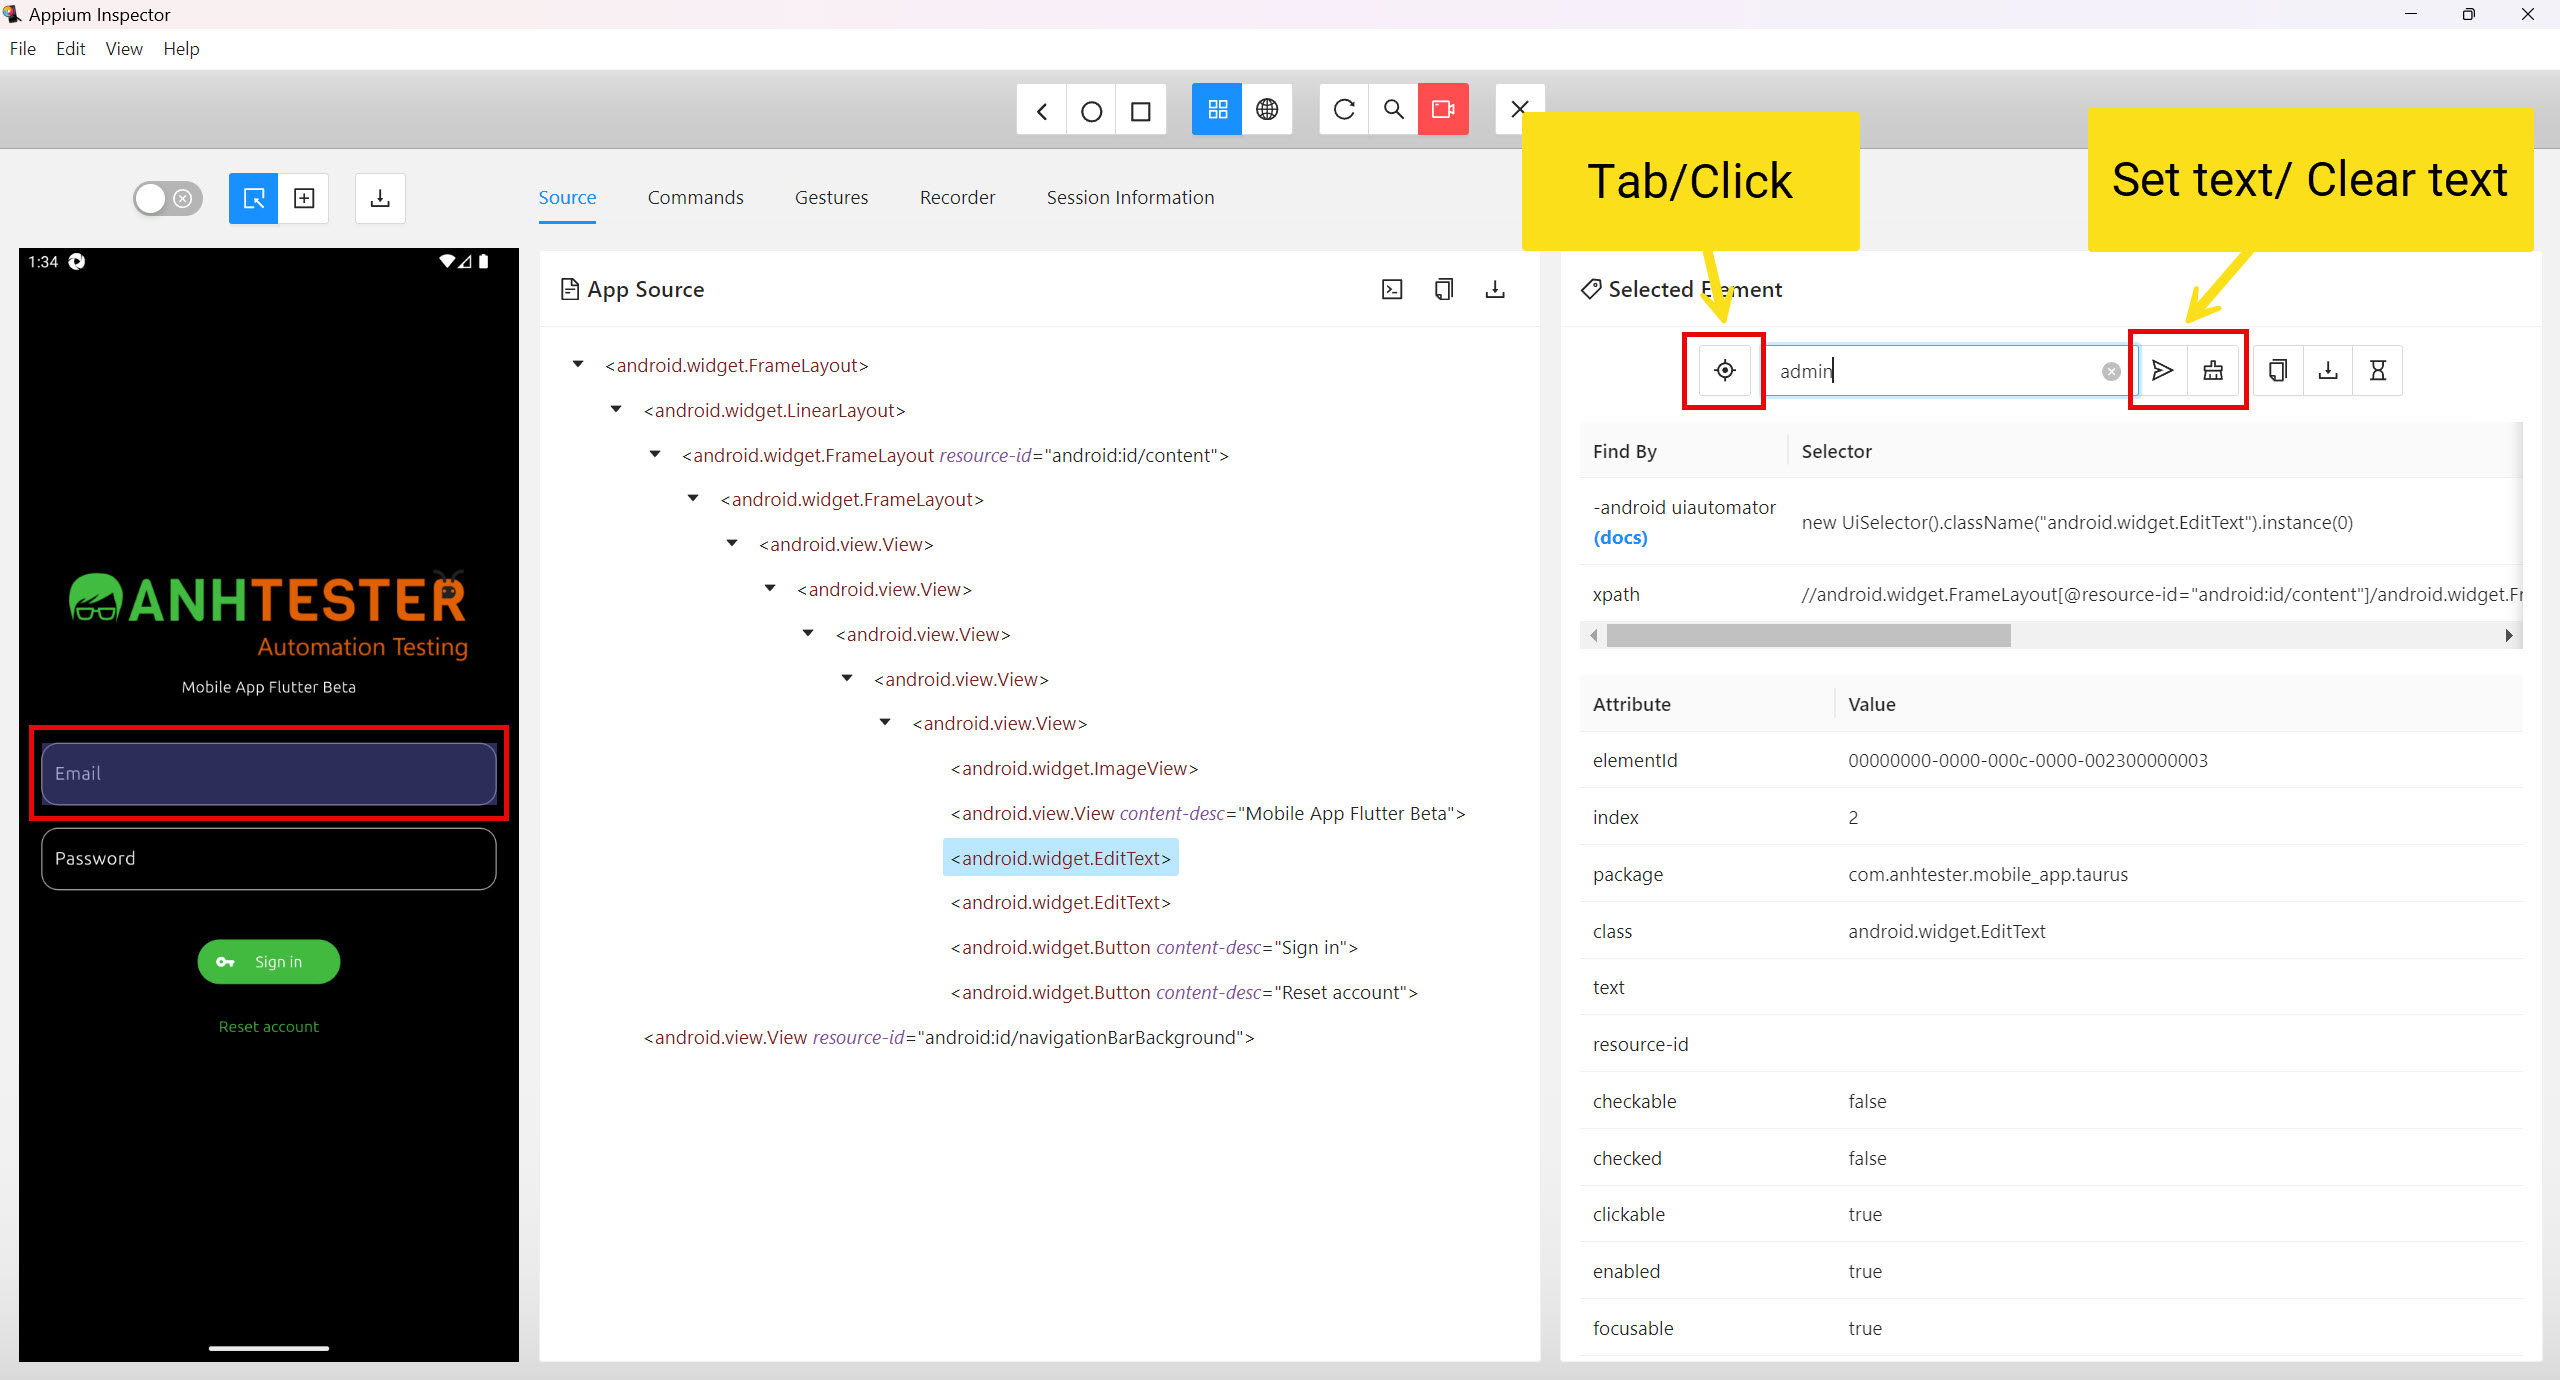Get timing with the hourglass icon
The width and height of the screenshot is (2560, 1380).
click(2378, 371)
